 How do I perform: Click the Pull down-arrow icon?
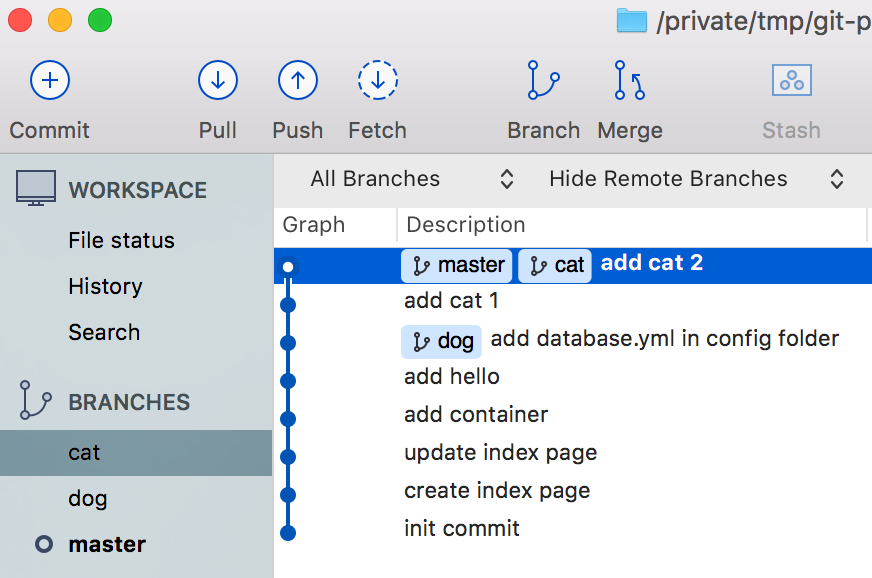[217, 80]
